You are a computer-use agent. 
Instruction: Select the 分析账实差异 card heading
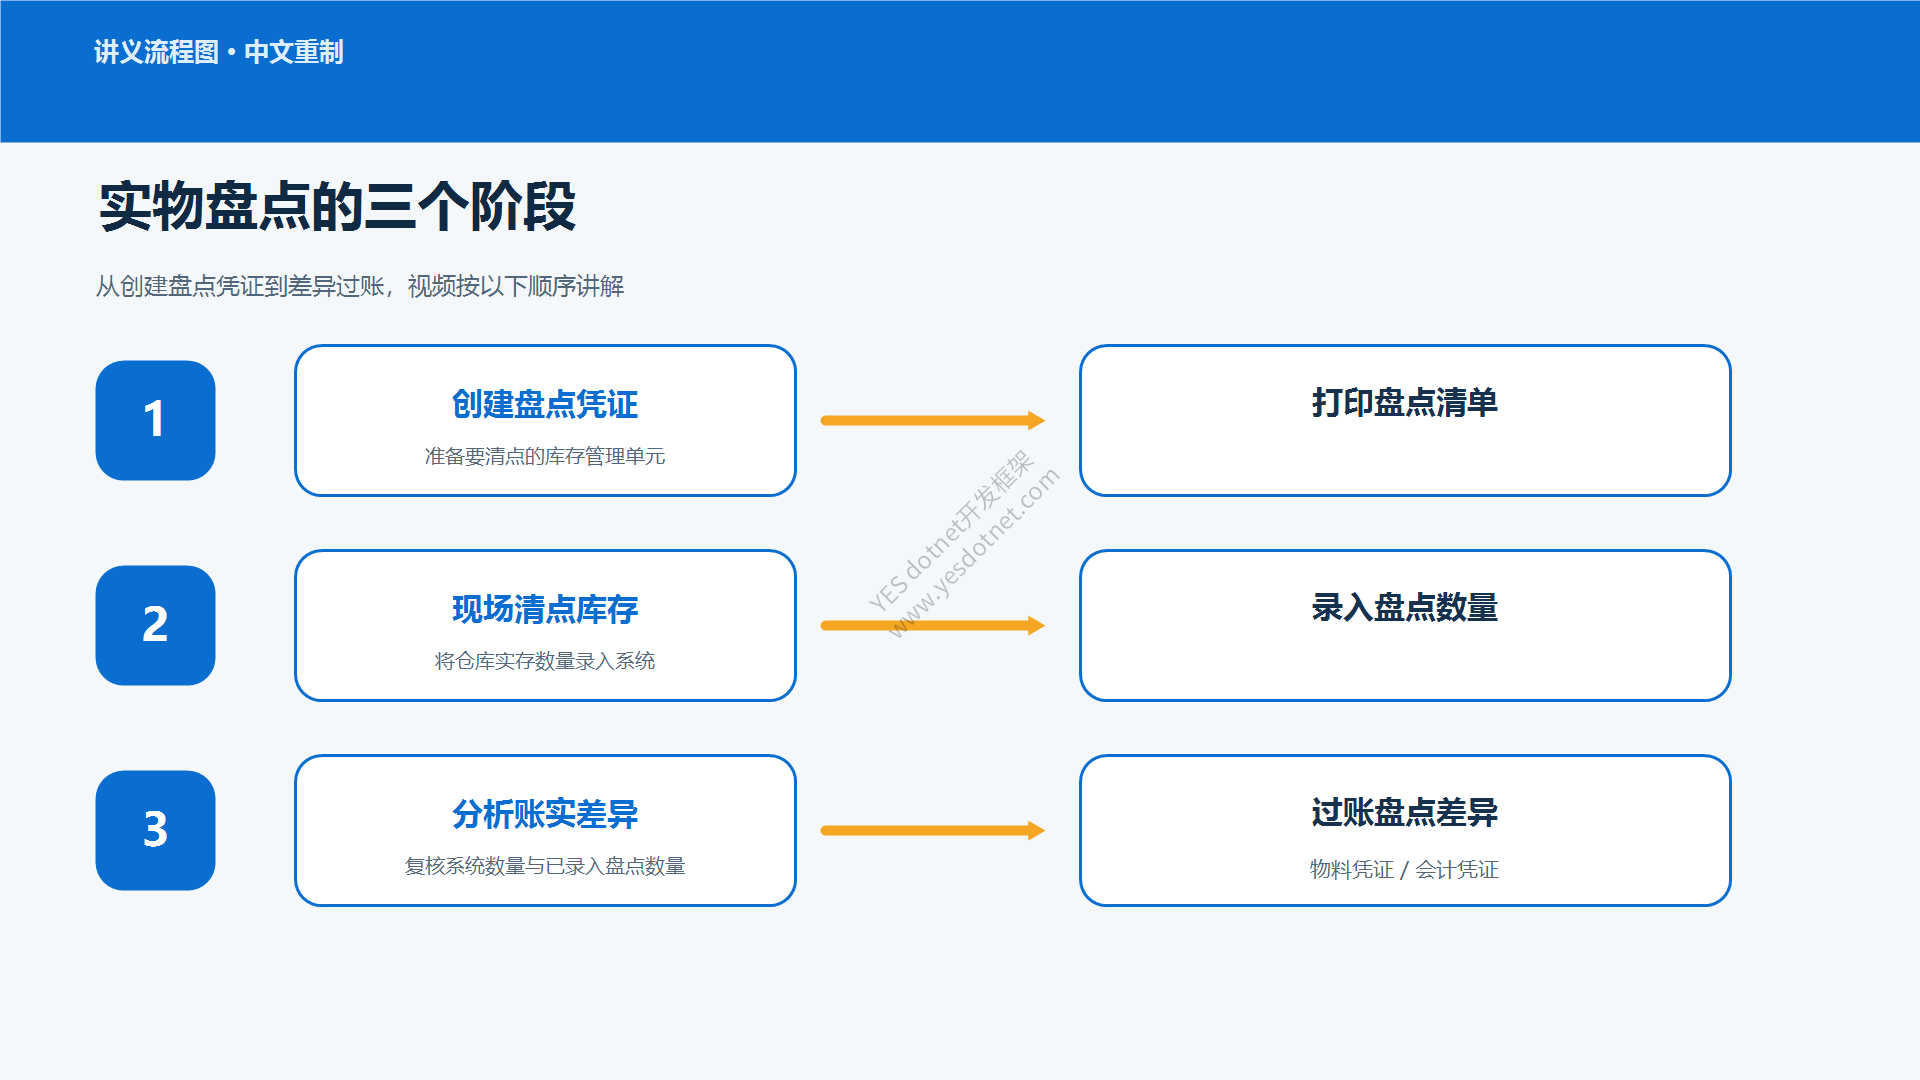(x=545, y=814)
